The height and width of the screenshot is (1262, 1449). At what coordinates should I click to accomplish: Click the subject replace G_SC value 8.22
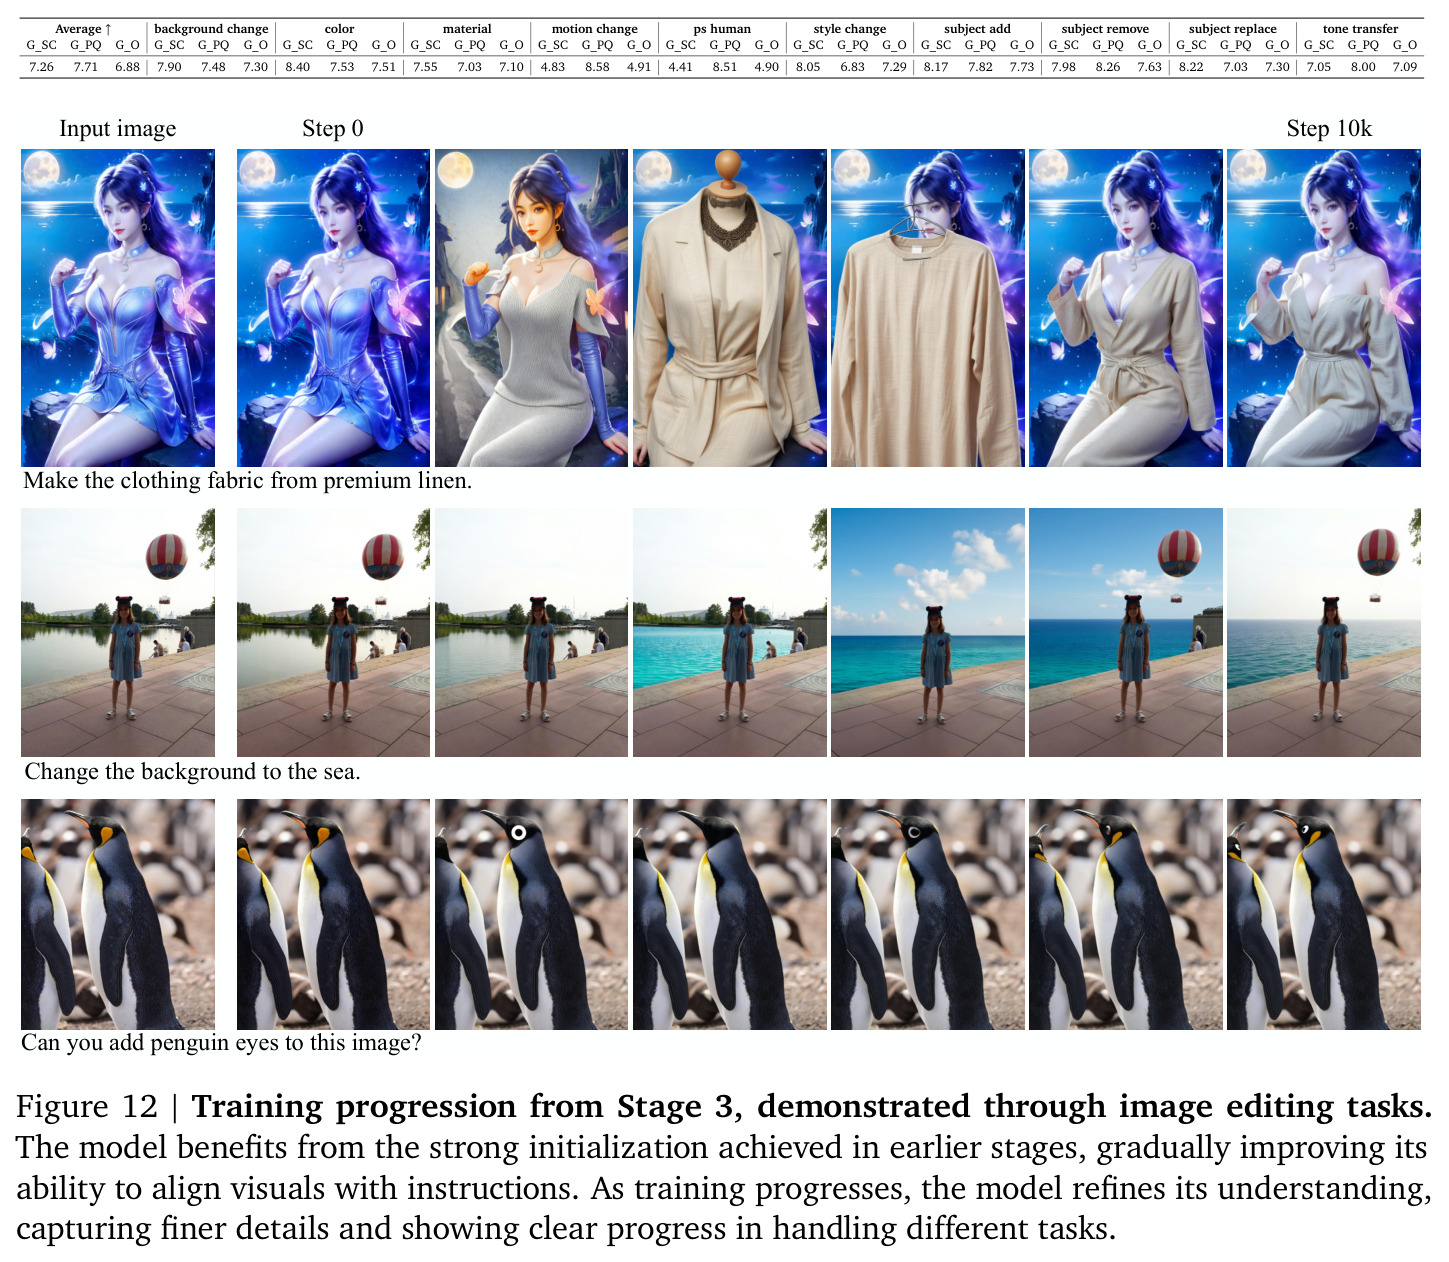point(1191,67)
